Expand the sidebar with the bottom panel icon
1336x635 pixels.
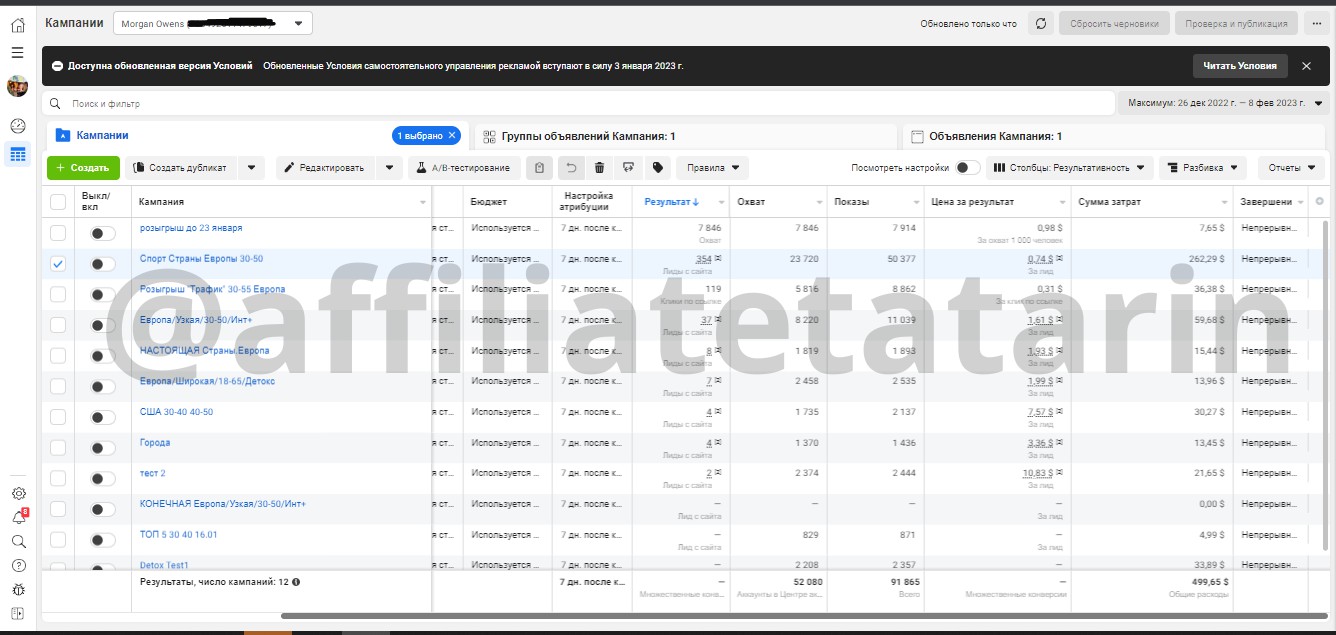click(18, 613)
